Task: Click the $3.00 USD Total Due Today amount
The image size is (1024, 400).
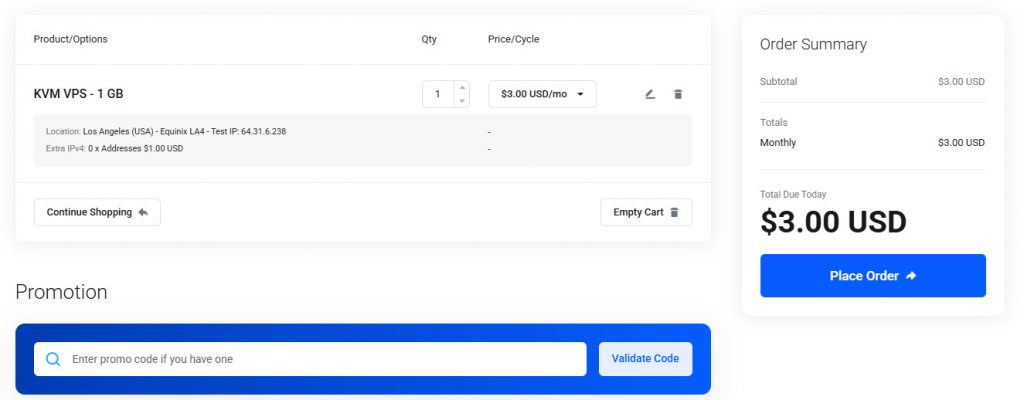Action: (x=833, y=222)
